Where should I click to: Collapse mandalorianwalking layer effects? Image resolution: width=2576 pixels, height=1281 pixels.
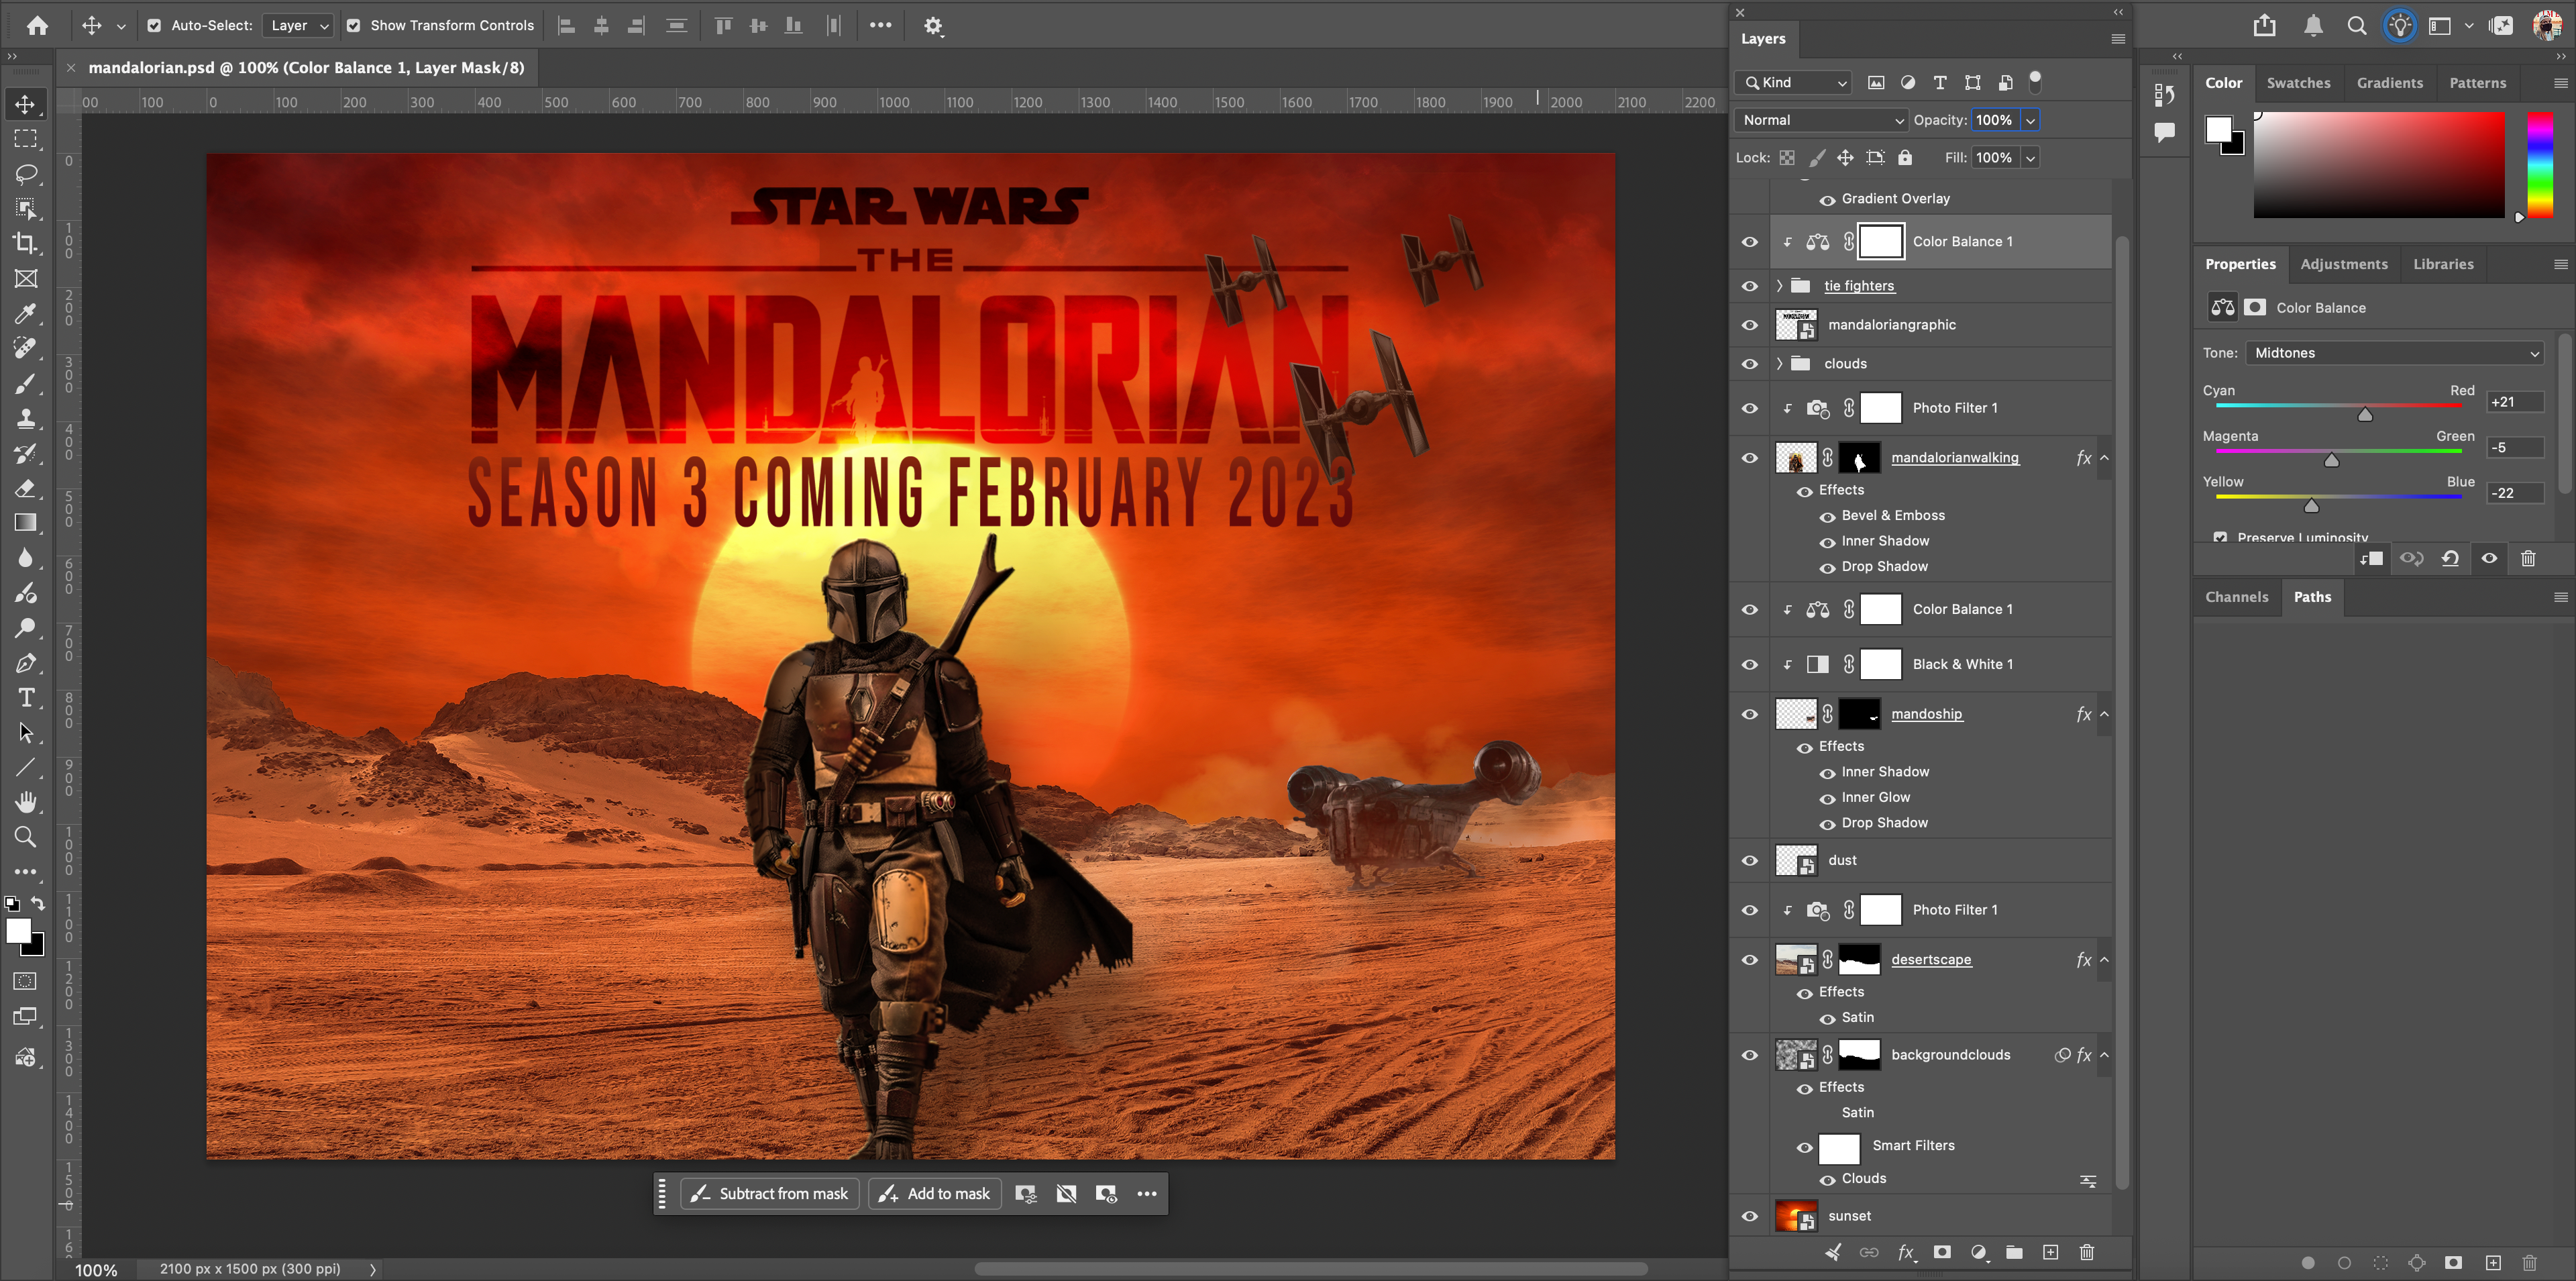tap(2104, 458)
